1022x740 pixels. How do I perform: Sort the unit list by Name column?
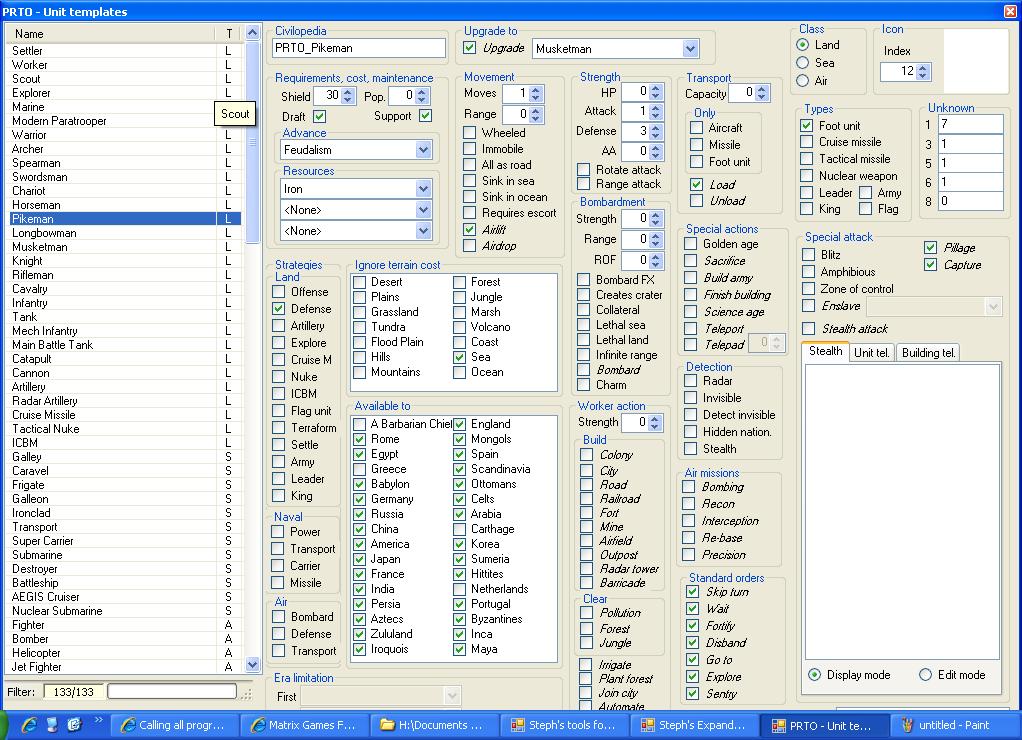click(111, 33)
